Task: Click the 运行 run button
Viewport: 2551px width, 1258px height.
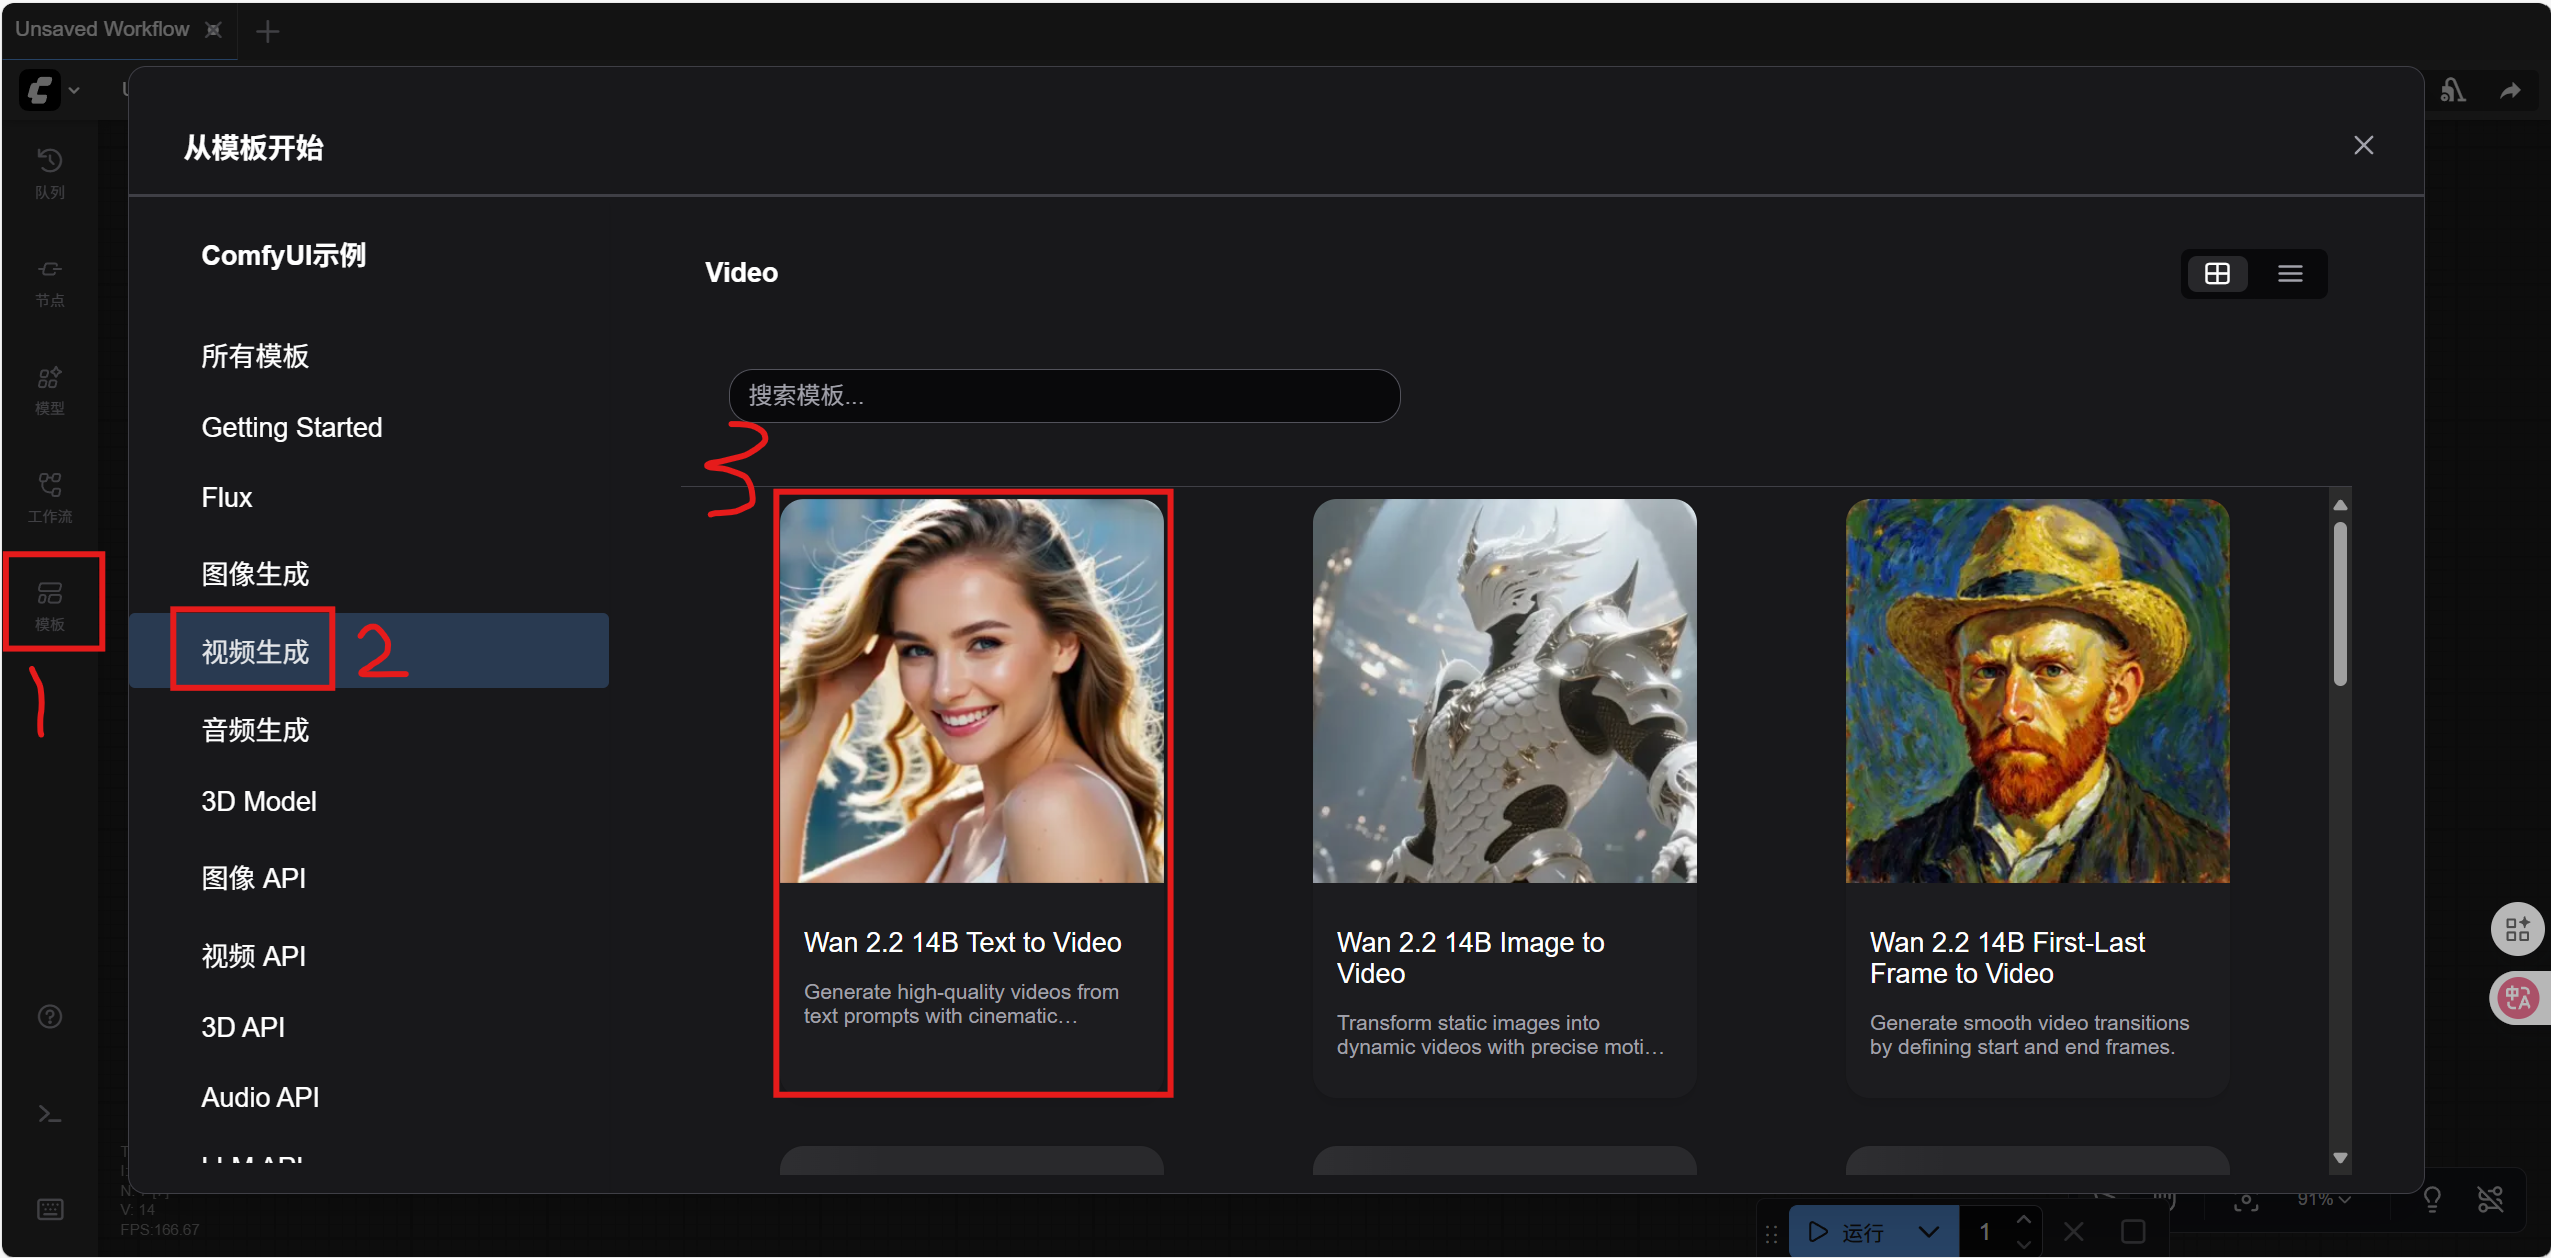Action: (x=1850, y=1231)
